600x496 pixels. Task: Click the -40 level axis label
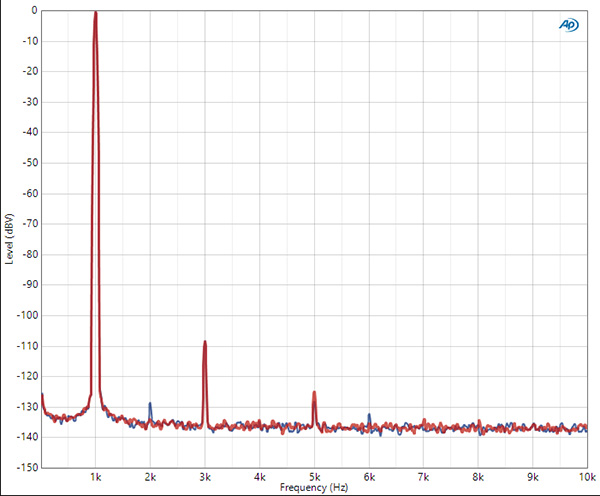pos(30,132)
